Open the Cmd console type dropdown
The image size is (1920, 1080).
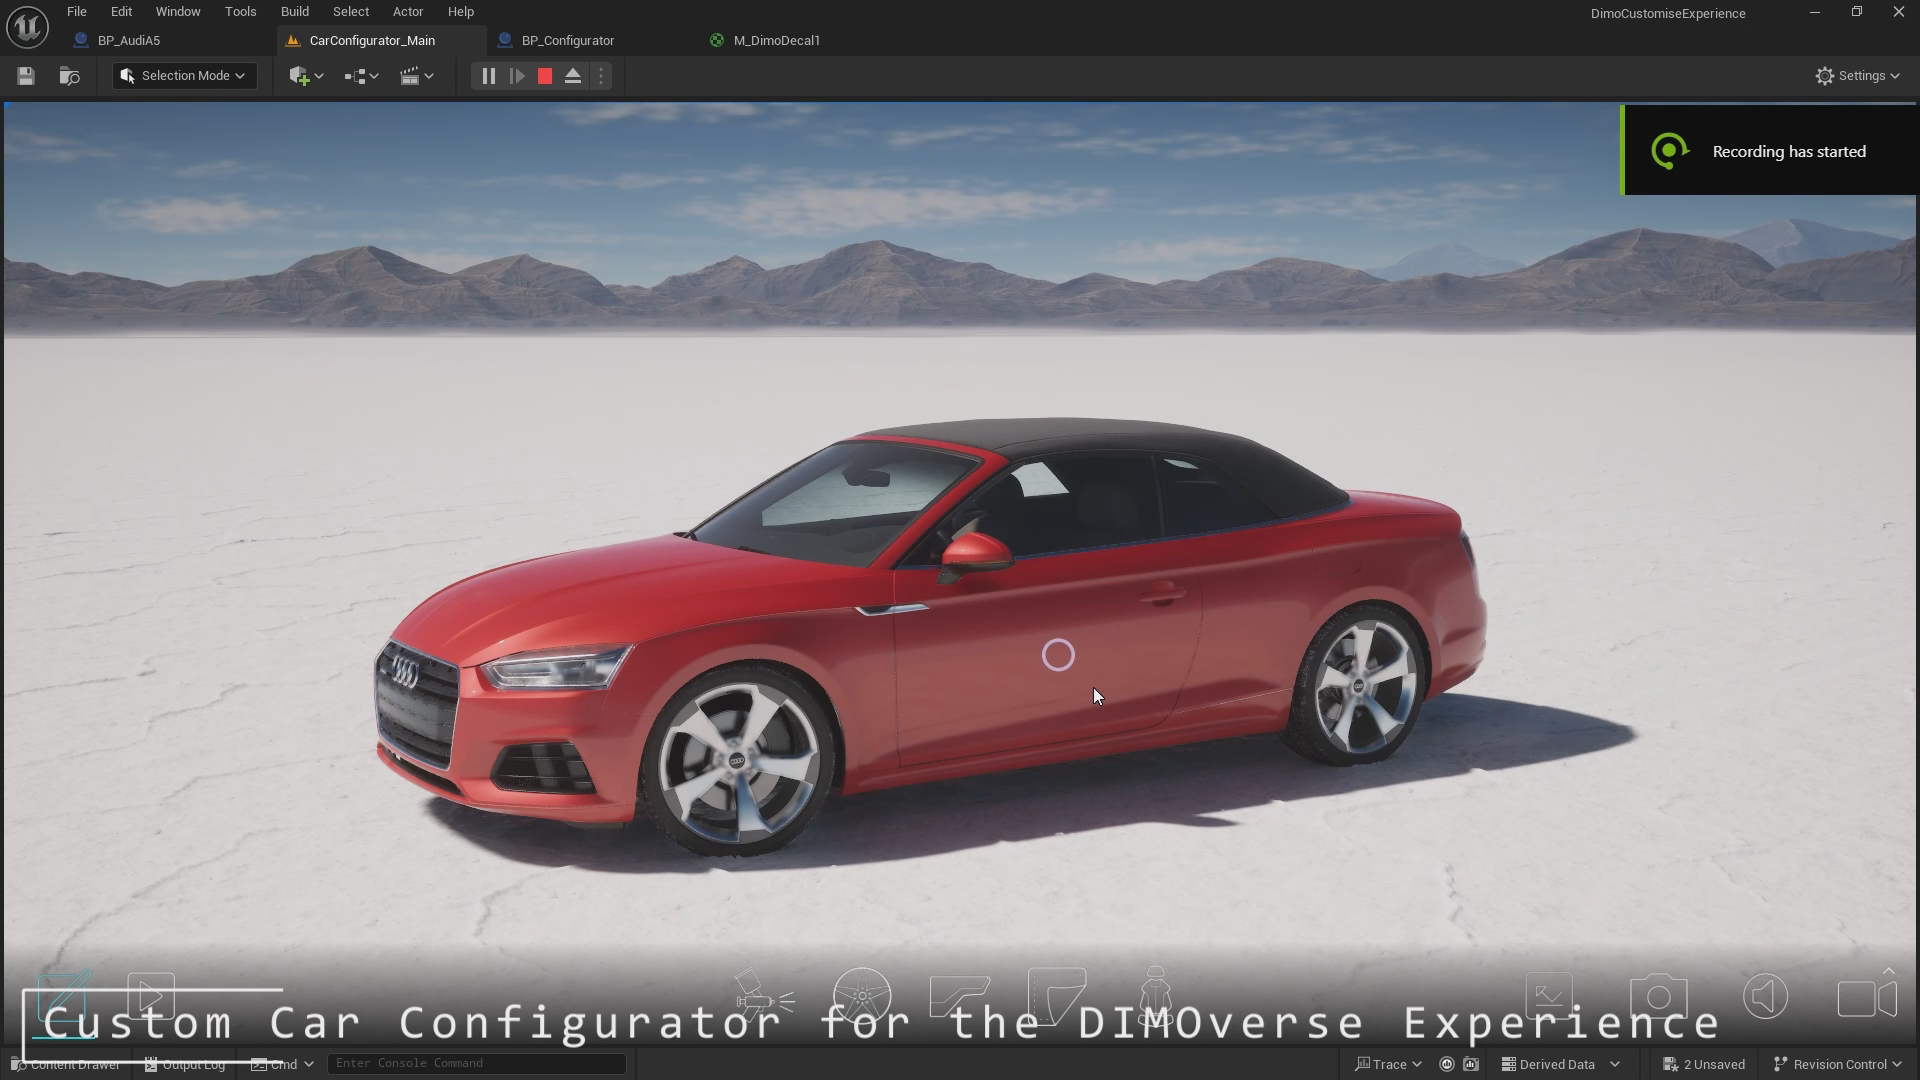pyautogui.click(x=283, y=1064)
